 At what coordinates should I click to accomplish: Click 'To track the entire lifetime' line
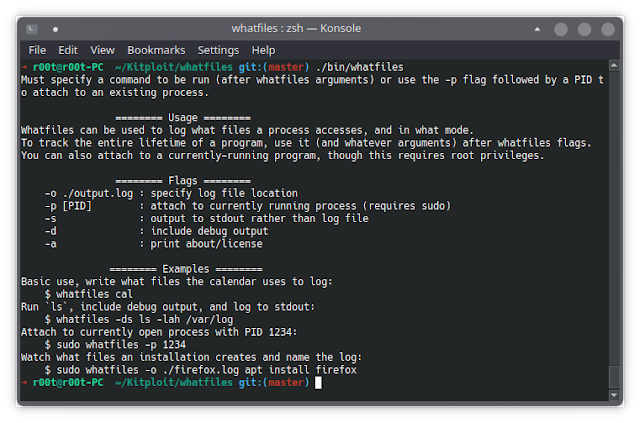point(306,143)
